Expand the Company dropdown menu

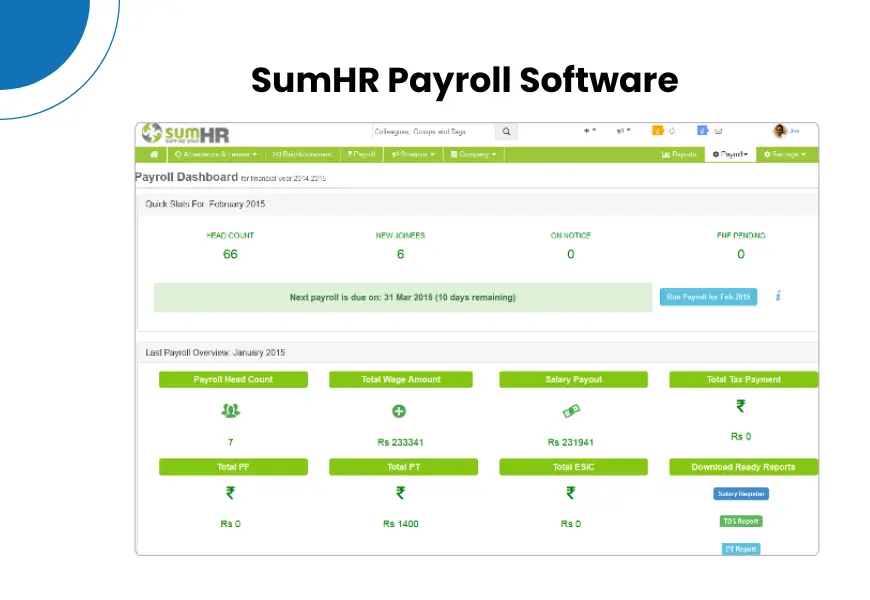(473, 154)
